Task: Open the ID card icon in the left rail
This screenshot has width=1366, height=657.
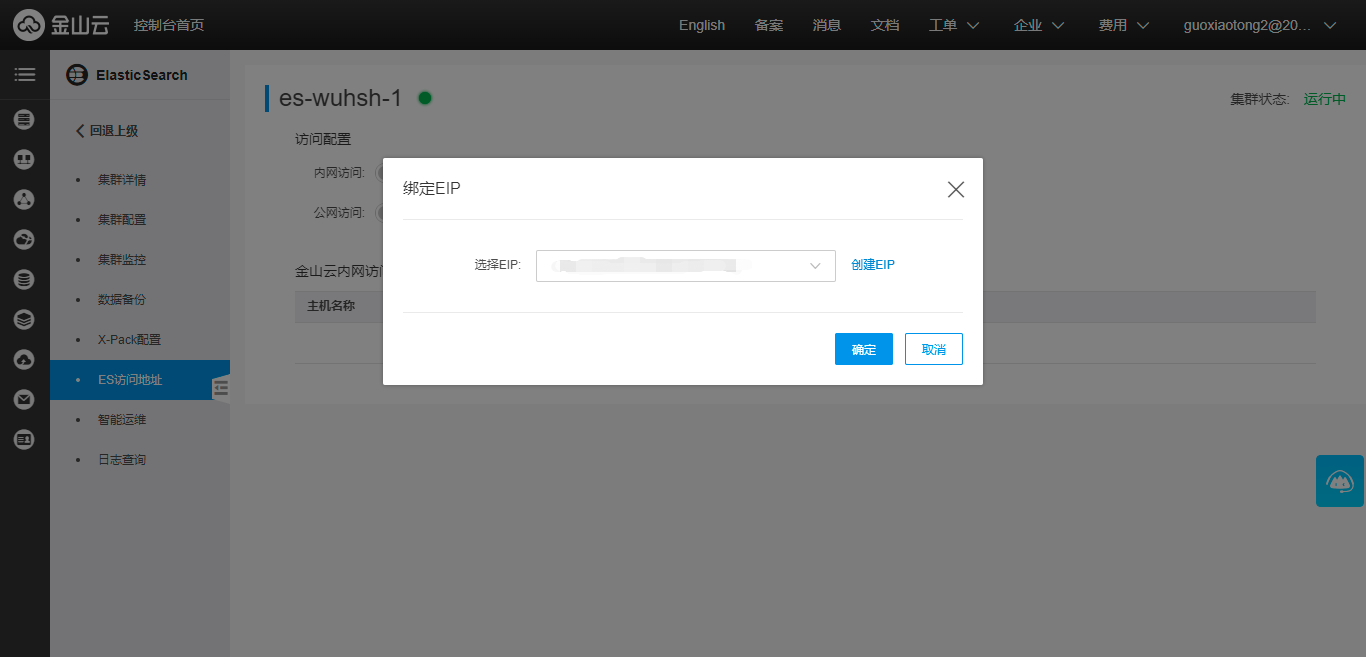Action: click(x=24, y=440)
